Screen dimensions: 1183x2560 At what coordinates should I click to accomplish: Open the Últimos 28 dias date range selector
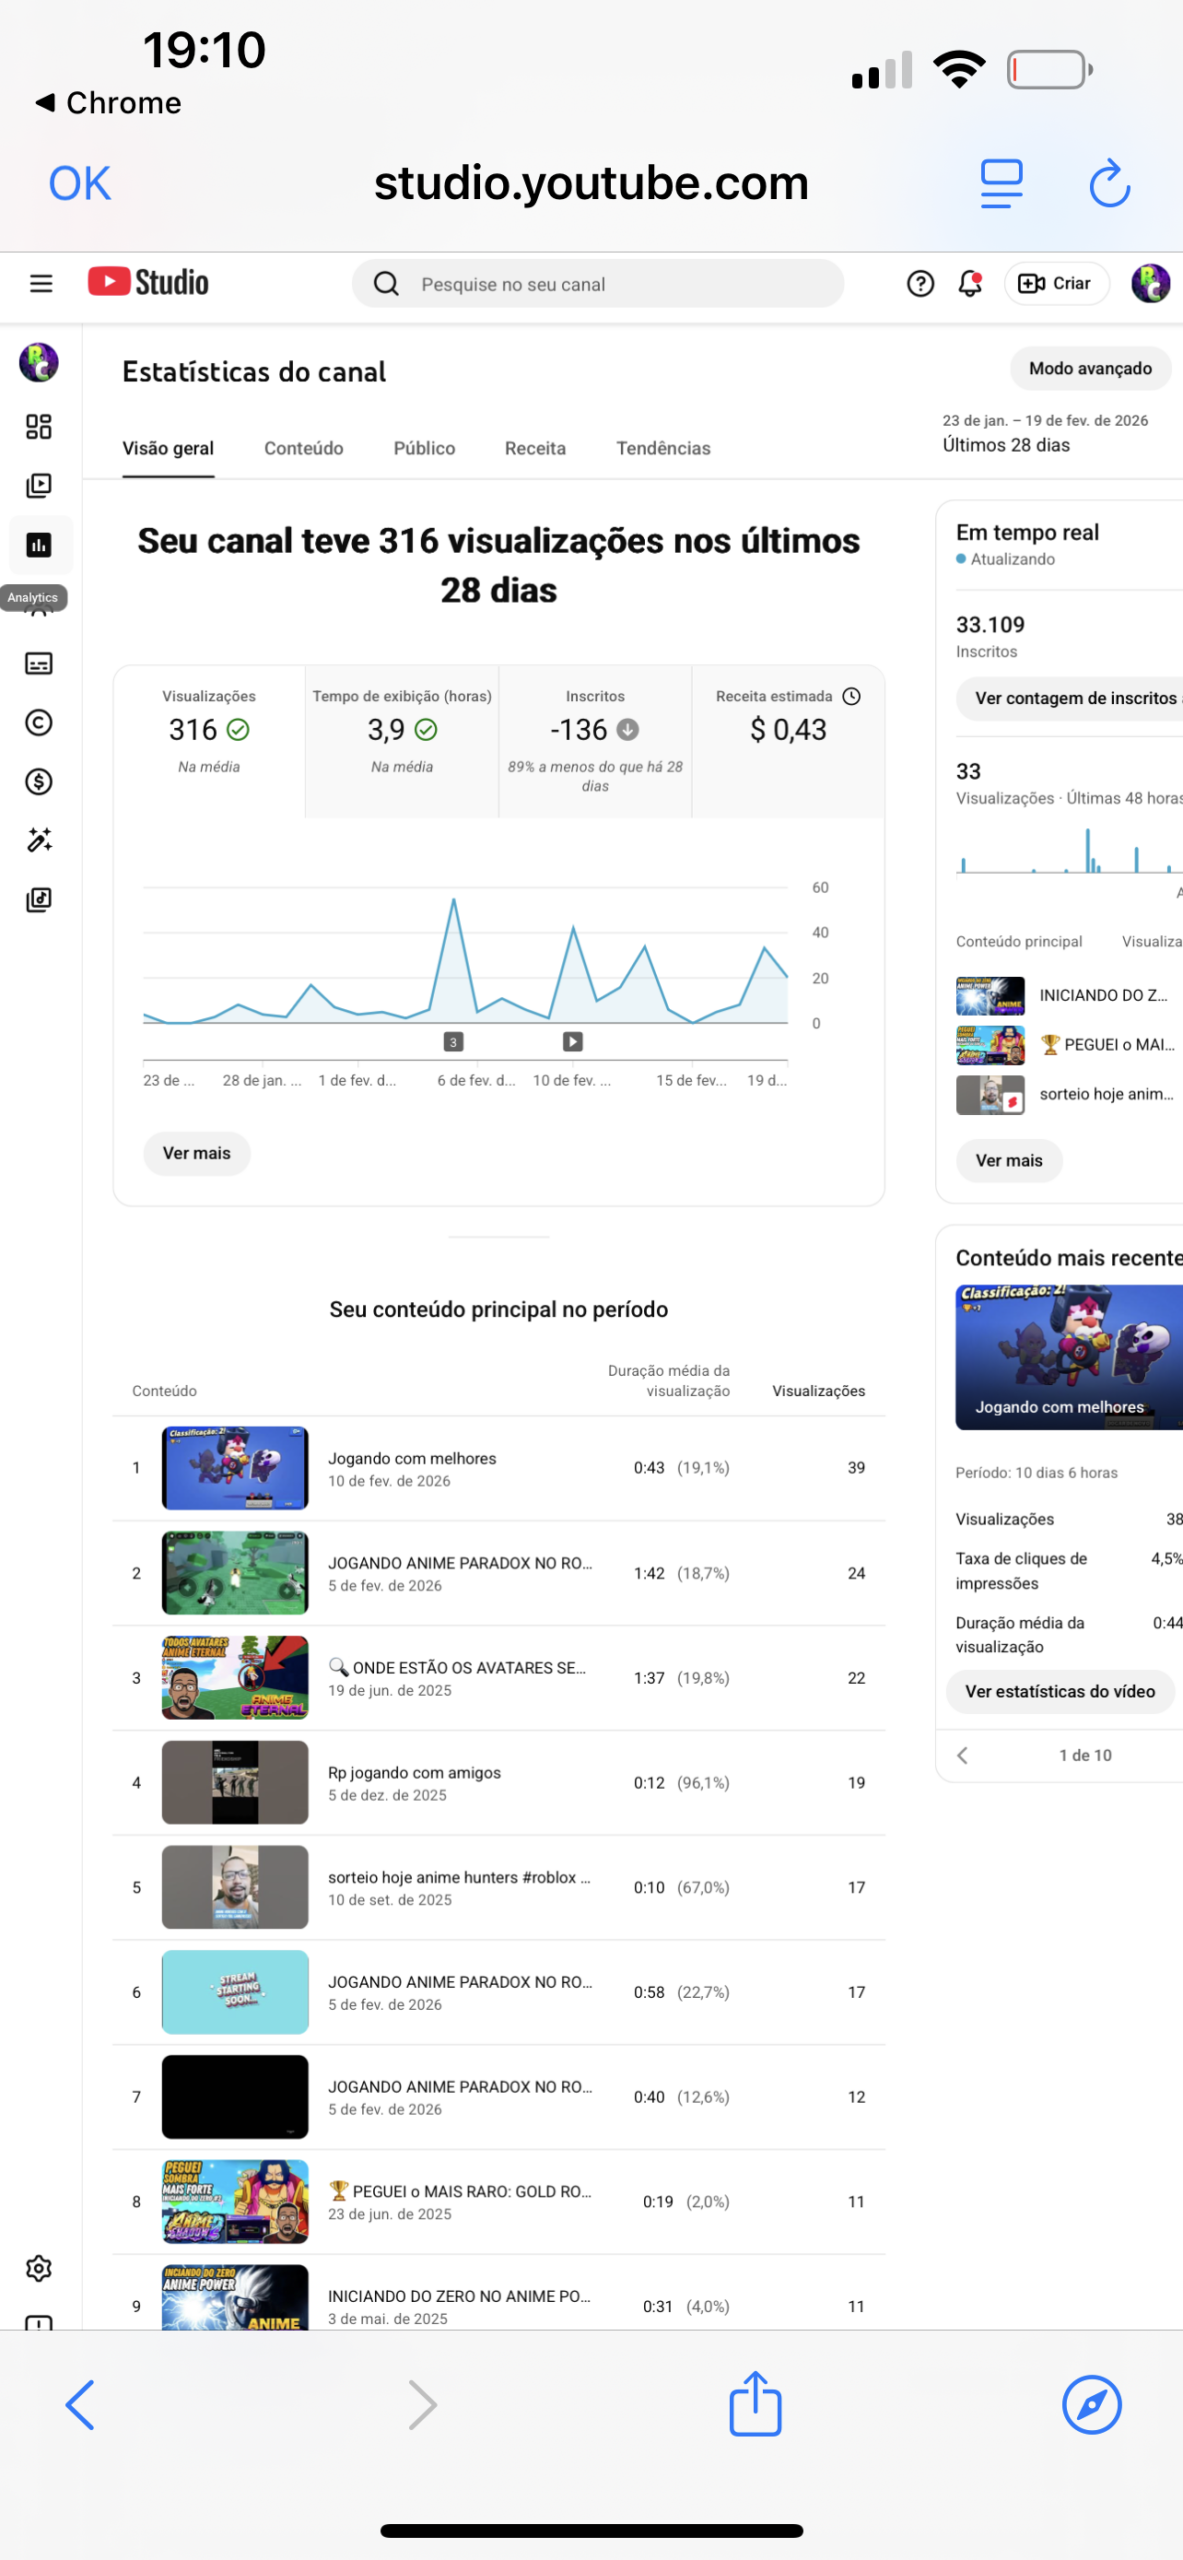tap(1044, 434)
